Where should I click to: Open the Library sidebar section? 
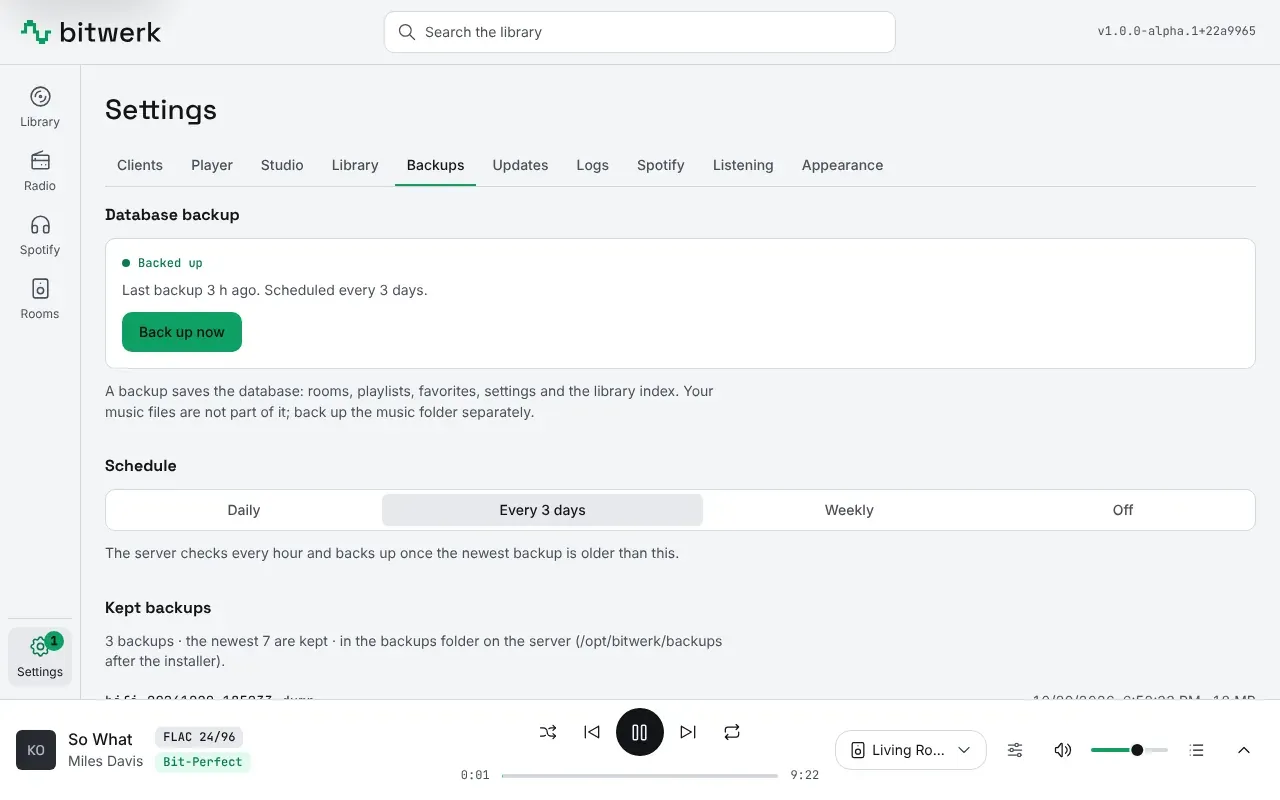tap(40, 107)
